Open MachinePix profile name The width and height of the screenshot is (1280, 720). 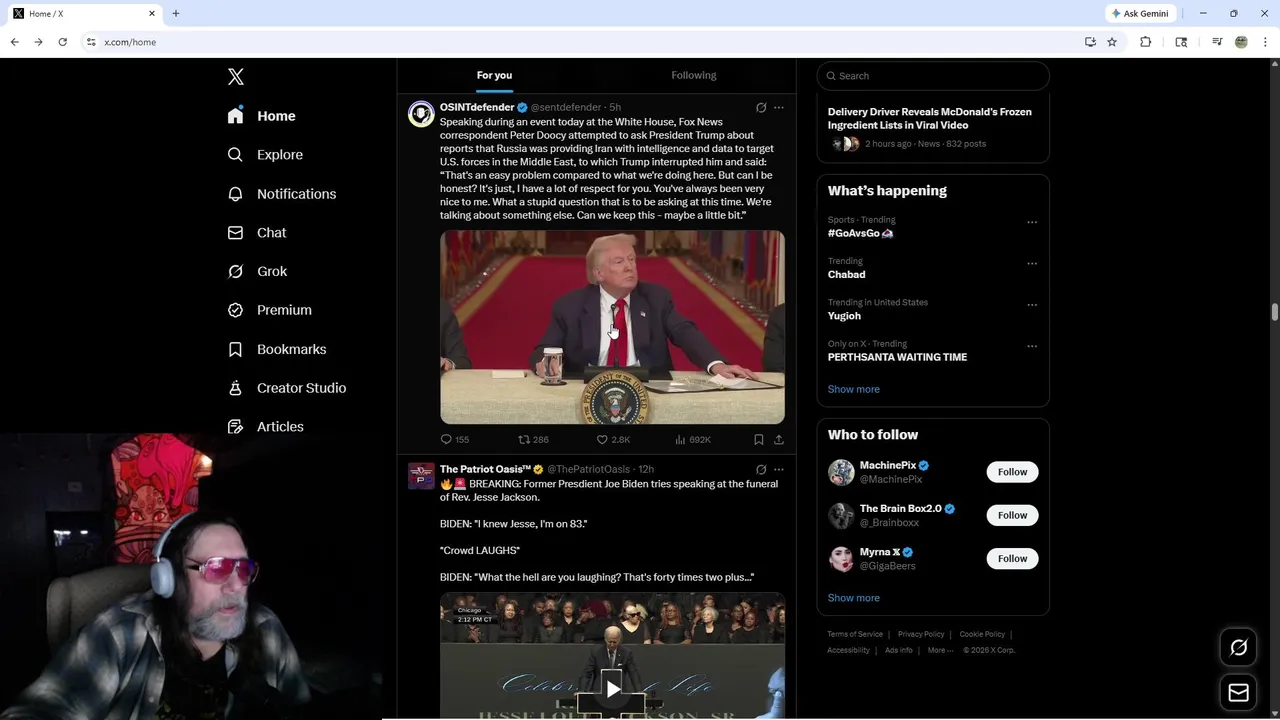coord(888,465)
